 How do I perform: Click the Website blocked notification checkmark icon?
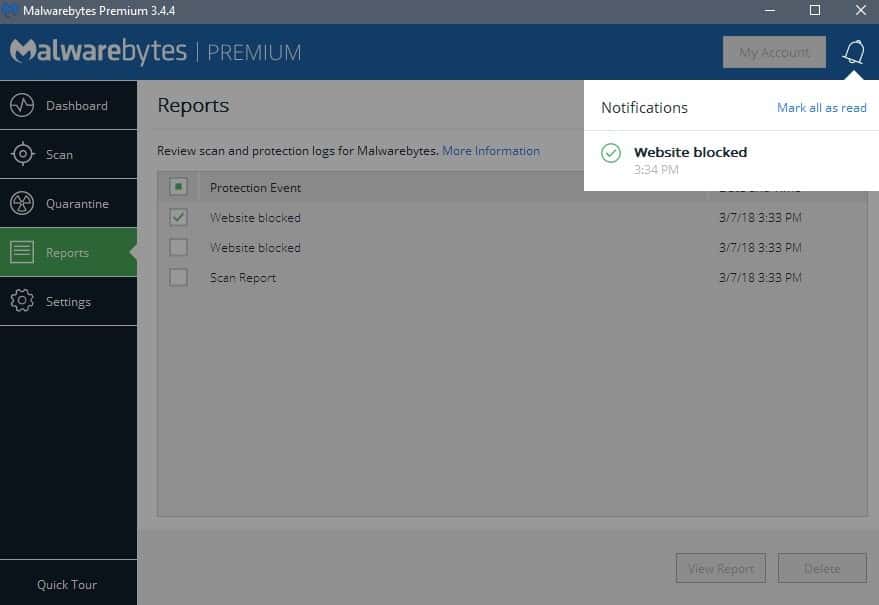[x=611, y=154]
